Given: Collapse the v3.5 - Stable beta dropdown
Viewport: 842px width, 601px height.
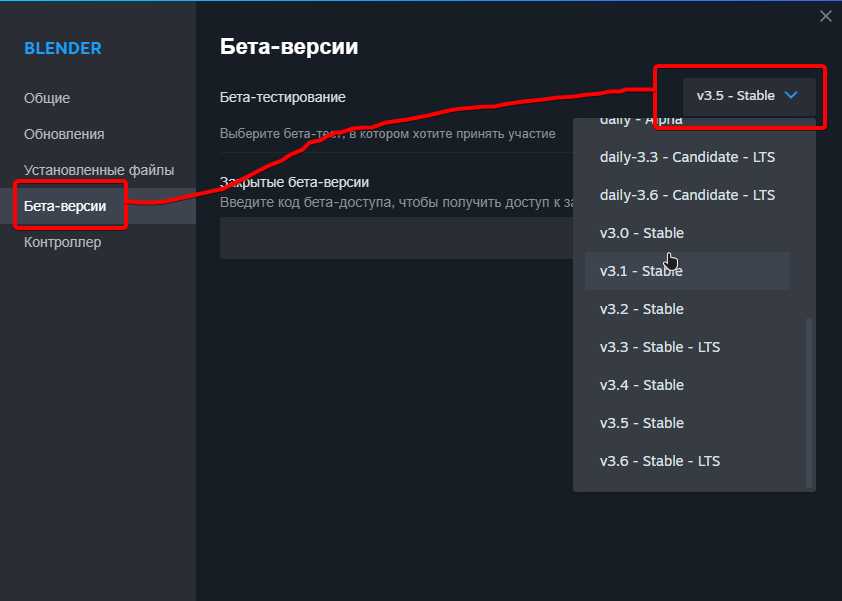Looking at the screenshot, I should point(749,96).
